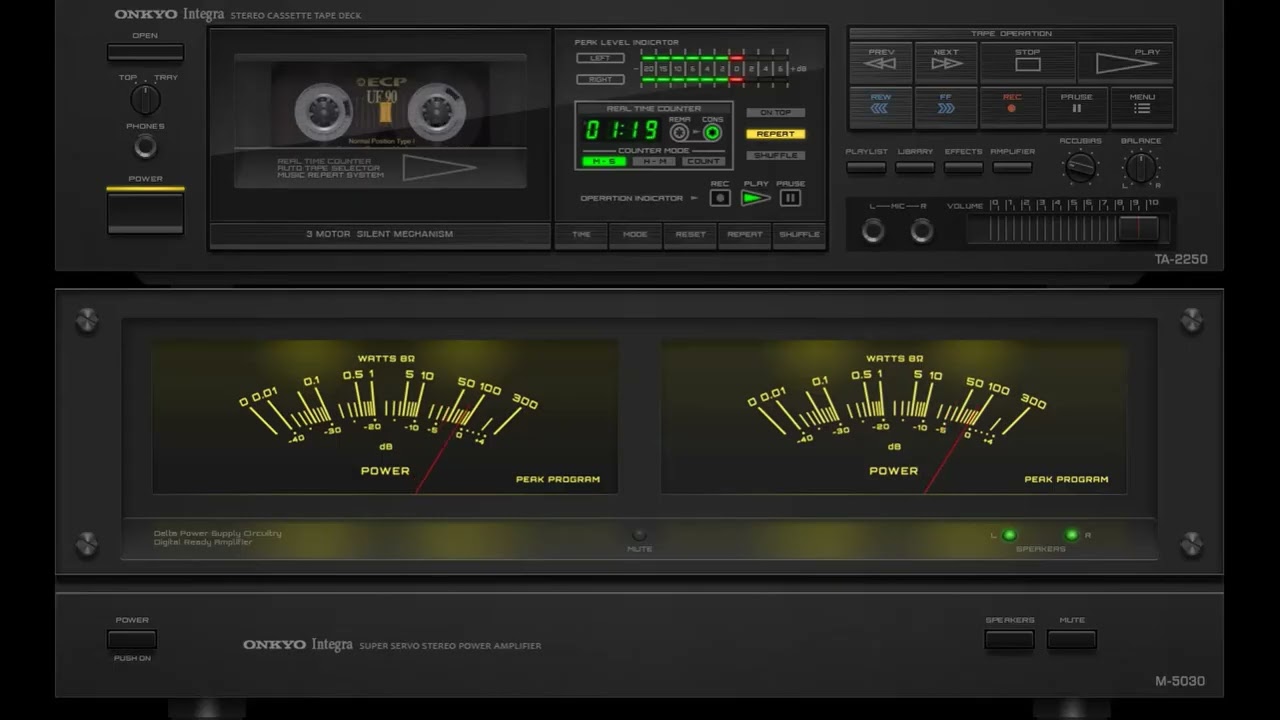This screenshot has width=1280, height=720.
Task: Select COUNT counter mode
Action: click(704, 161)
